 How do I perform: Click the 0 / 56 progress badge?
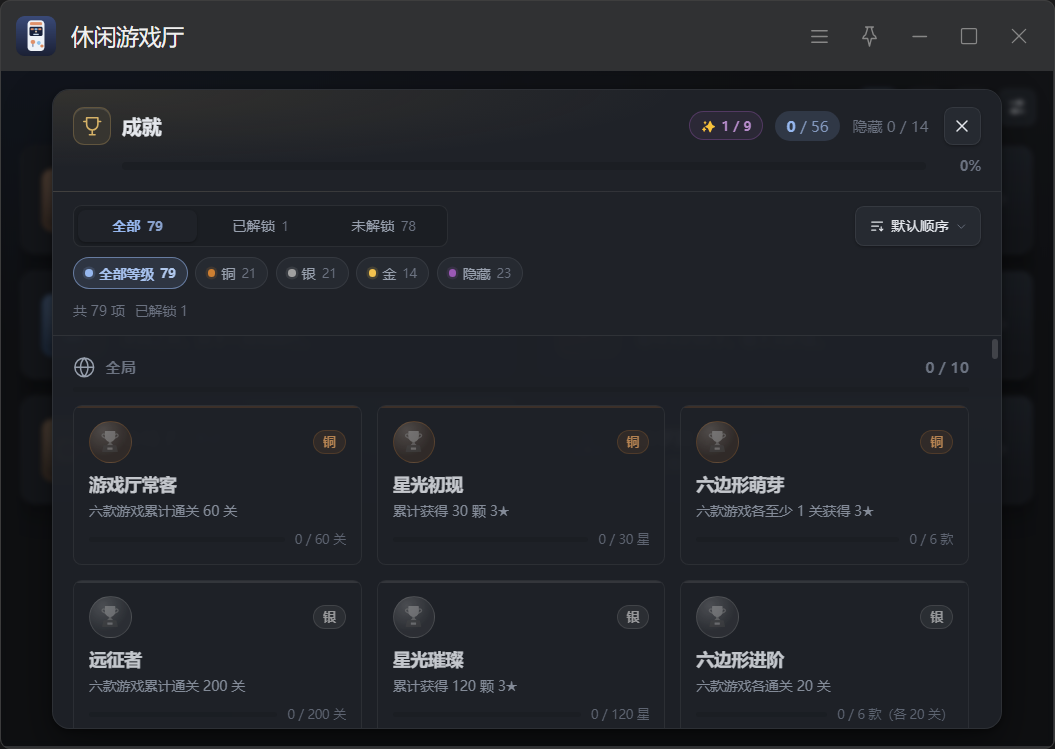pyautogui.click(x=807, y=126)
